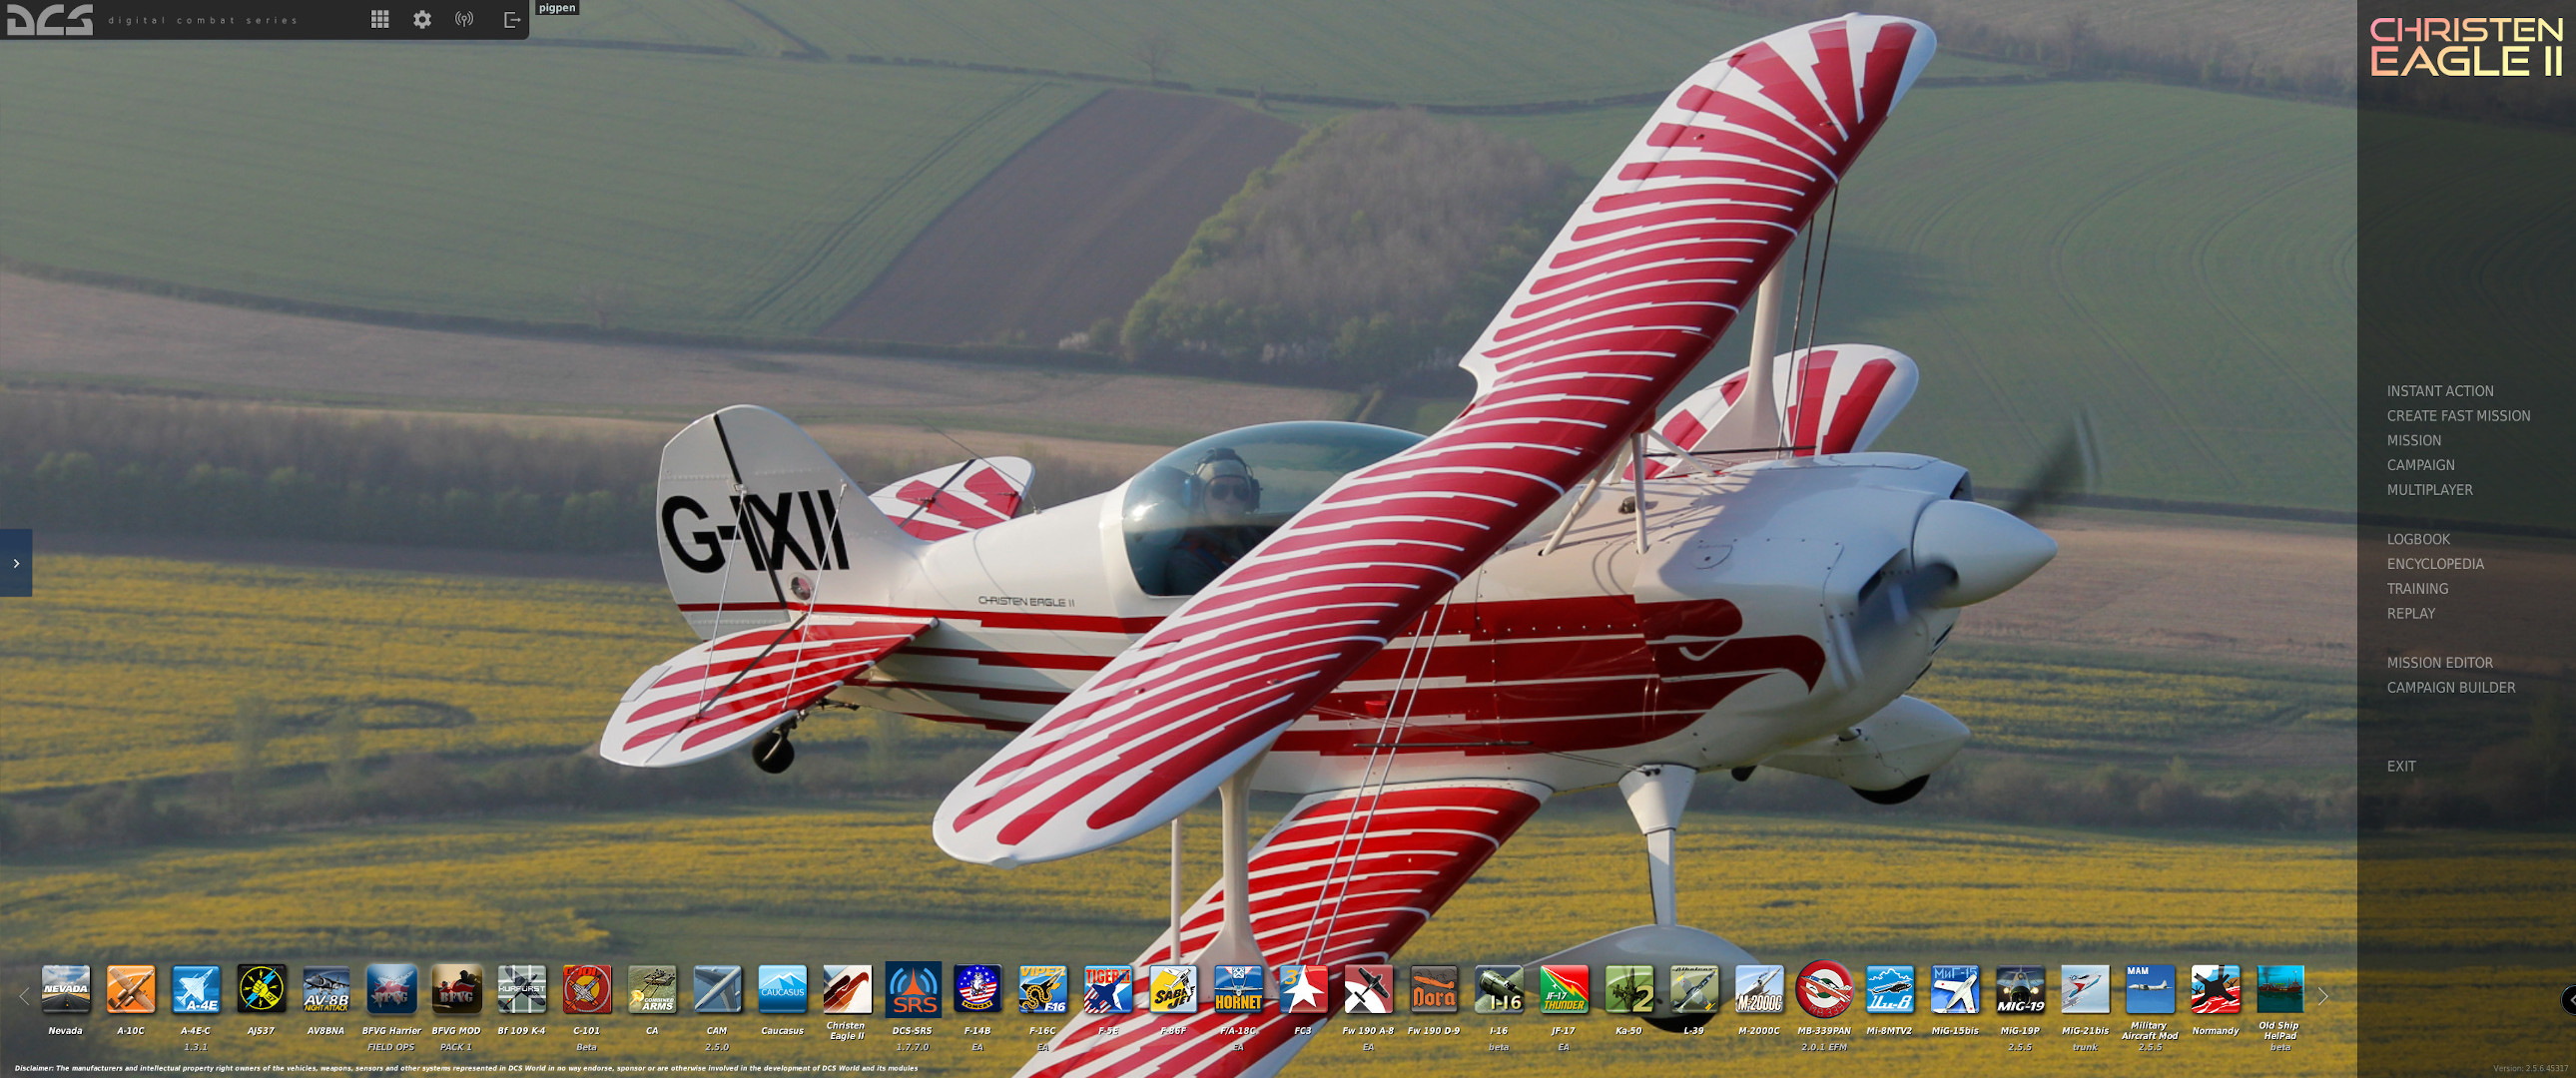Open the CAMPAIGN menu entry
The height and width of the screenshot is (1078, 2576).
click(x=2419, y=465)
